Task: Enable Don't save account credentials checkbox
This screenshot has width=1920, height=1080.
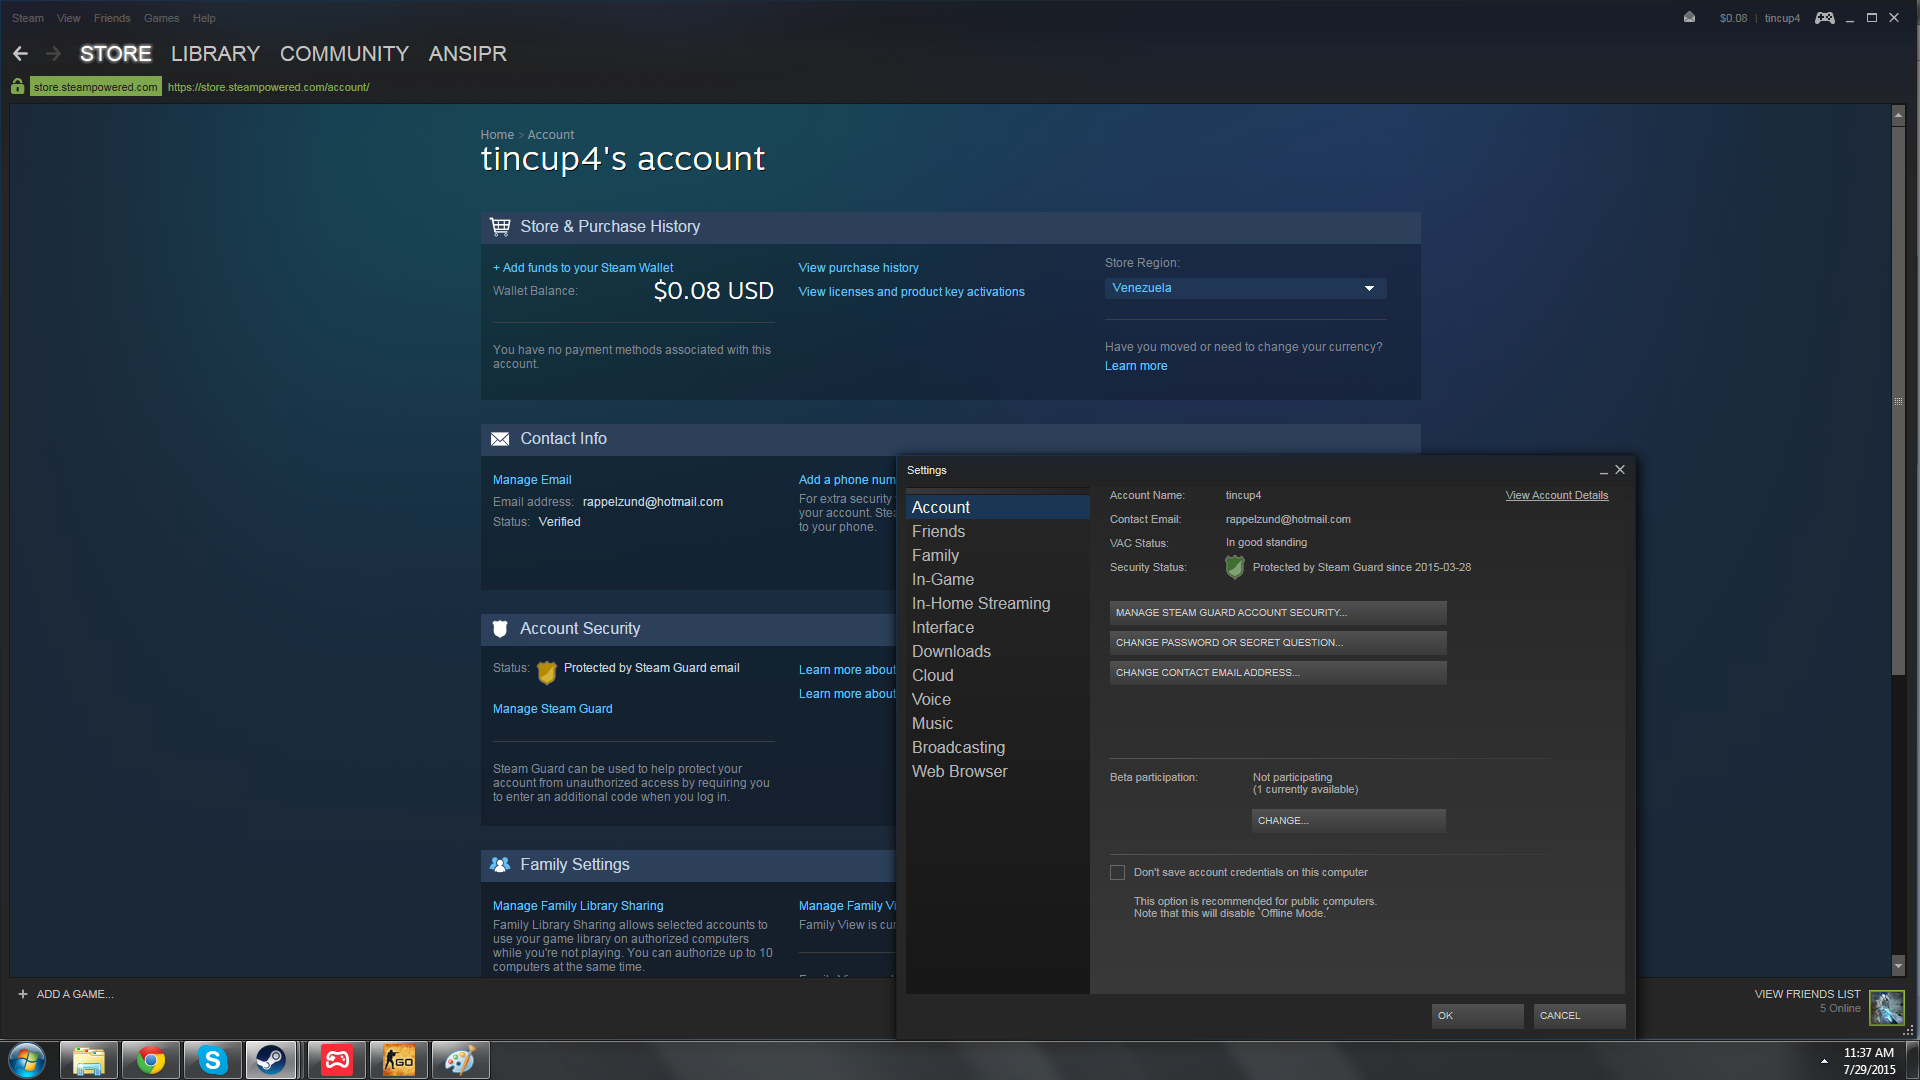Action: tap(1117, 873)
